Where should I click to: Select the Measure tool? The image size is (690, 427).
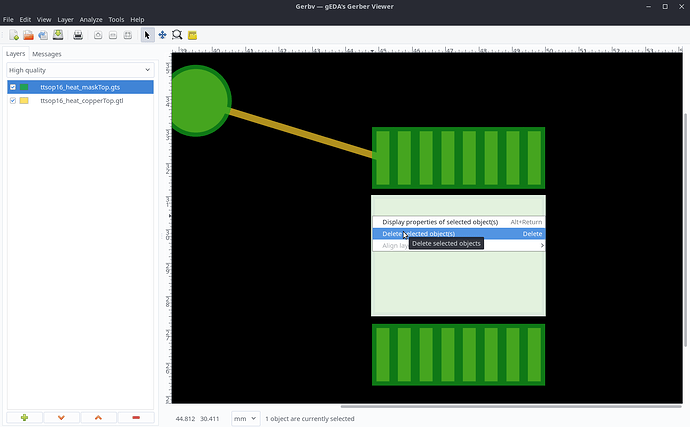click(193, 35)
